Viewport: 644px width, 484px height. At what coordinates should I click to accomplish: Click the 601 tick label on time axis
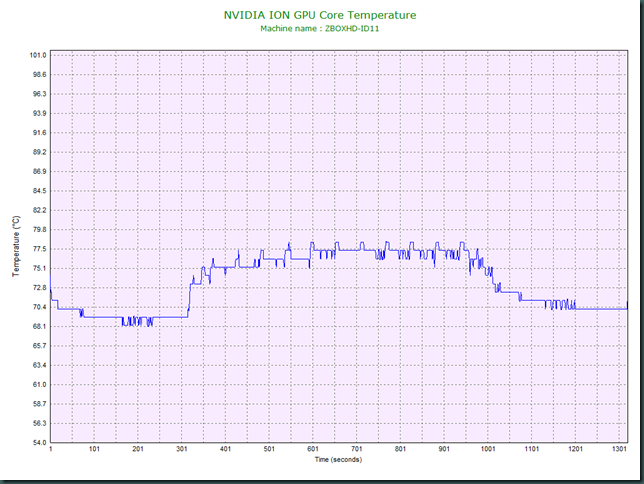(313, 449)
